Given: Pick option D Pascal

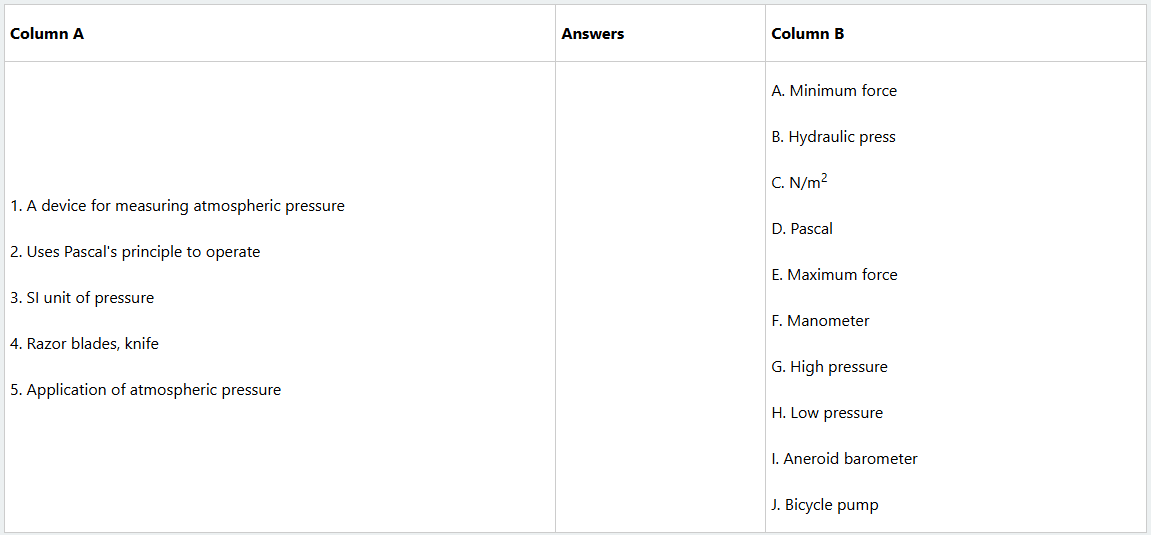Looking at the screenshot, I should click(x=802, y=229).
